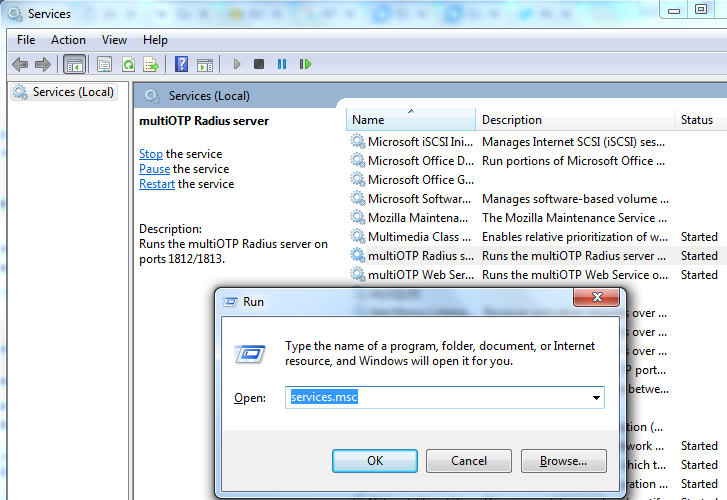Sort by the Name column header
Screen dimensions: 727x500
coord(411,120)
